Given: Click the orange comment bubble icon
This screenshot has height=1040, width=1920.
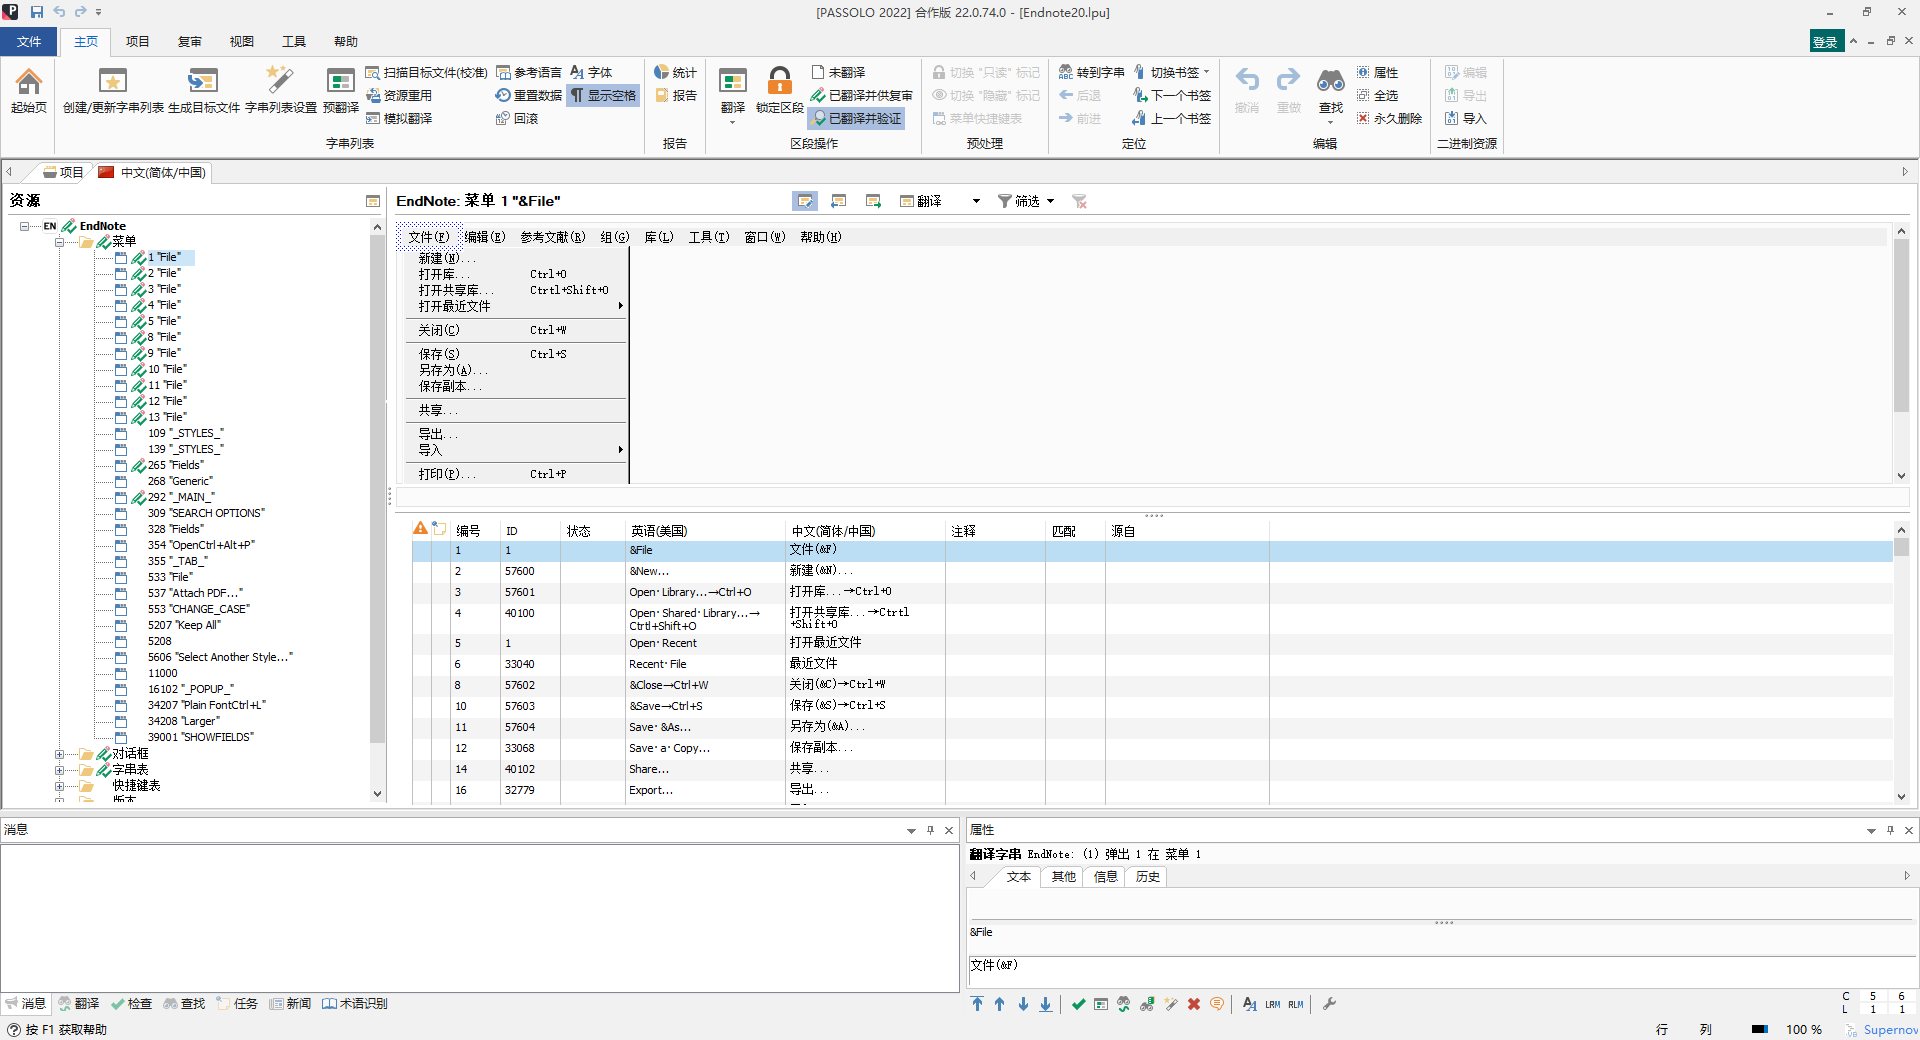Looking at the screenshot, I should point(1216,1004).
